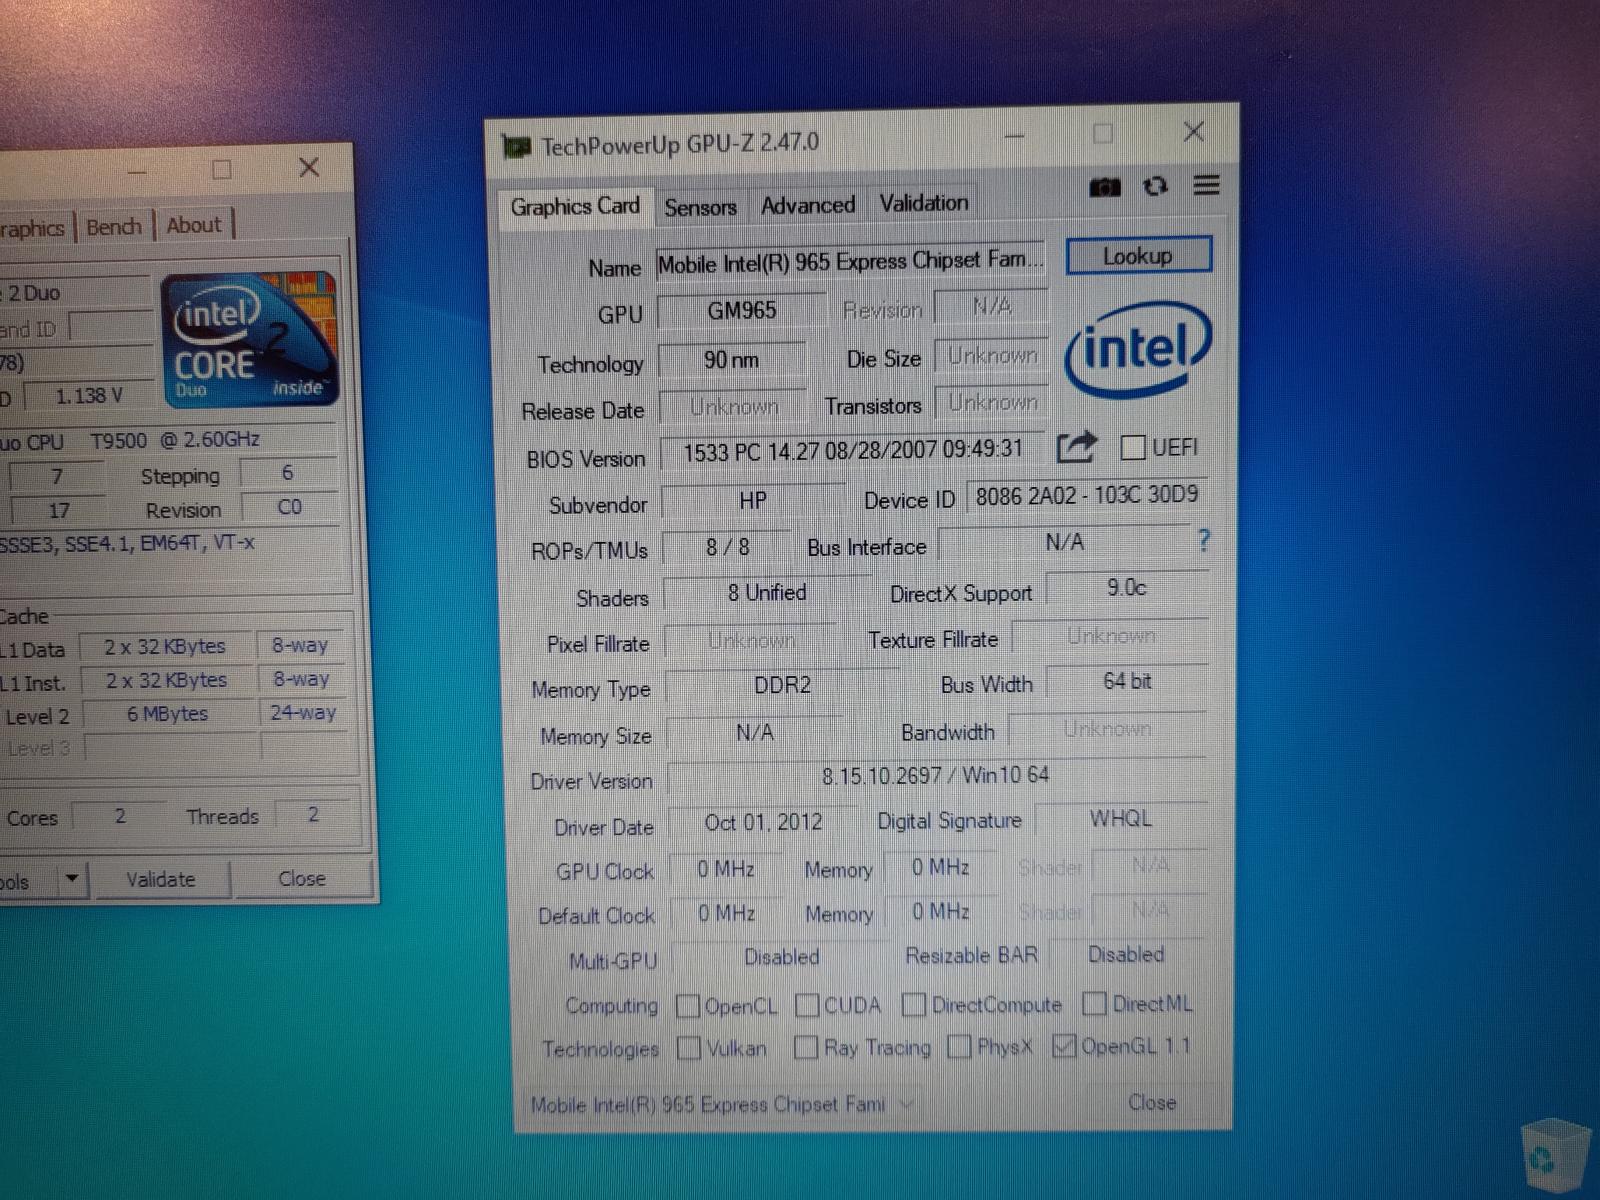Switch to the Graphics Card tab
The width and height of the screenshot is (1600, 1200).
(x=575, y=207)
